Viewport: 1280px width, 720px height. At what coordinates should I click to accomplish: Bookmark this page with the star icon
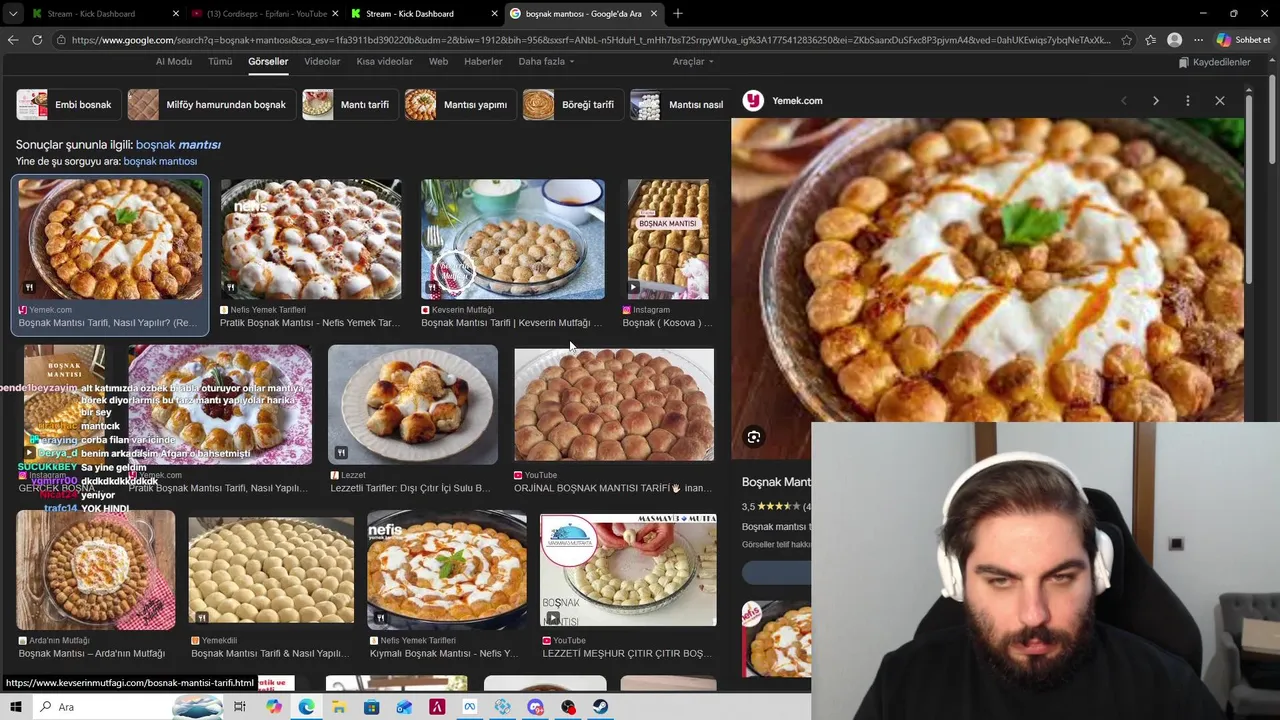click(x=1127, y=40)
